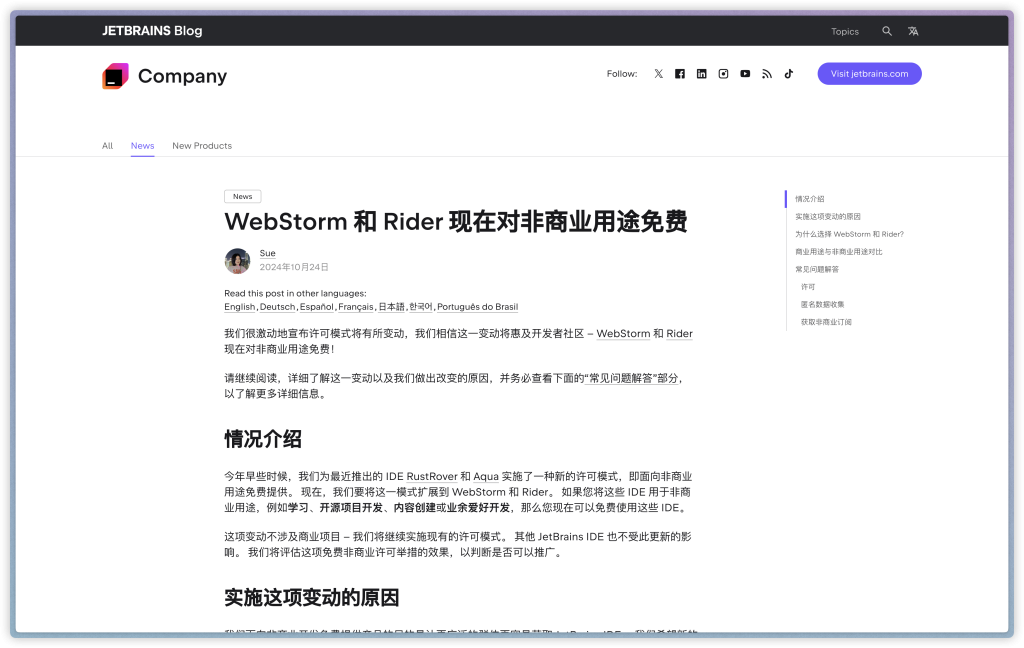Jump to 常见问题解答 in table of contents
Image resolution: width=1024 pixels, height=648 pixels.
pyautogui.click(x=817, y=269)
